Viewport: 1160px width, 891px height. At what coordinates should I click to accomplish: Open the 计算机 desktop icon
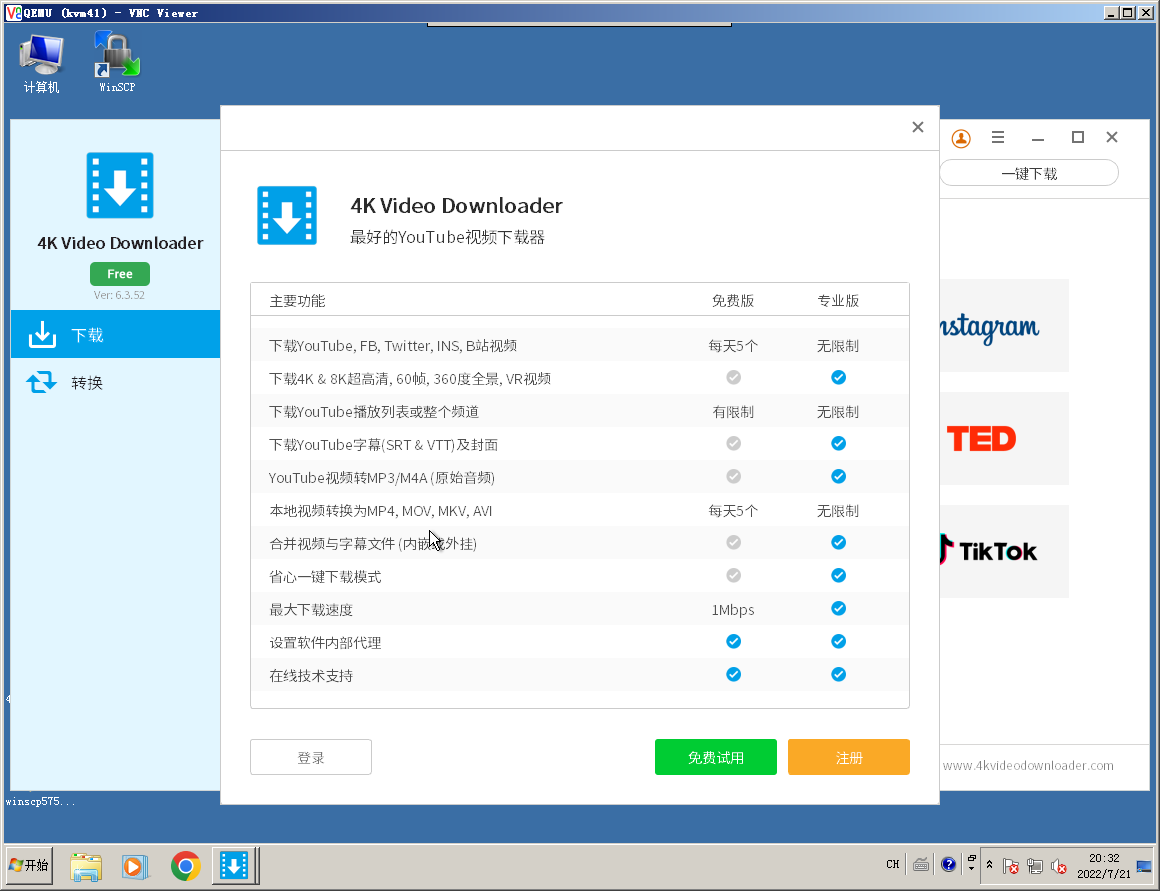[x=41, y=63]
